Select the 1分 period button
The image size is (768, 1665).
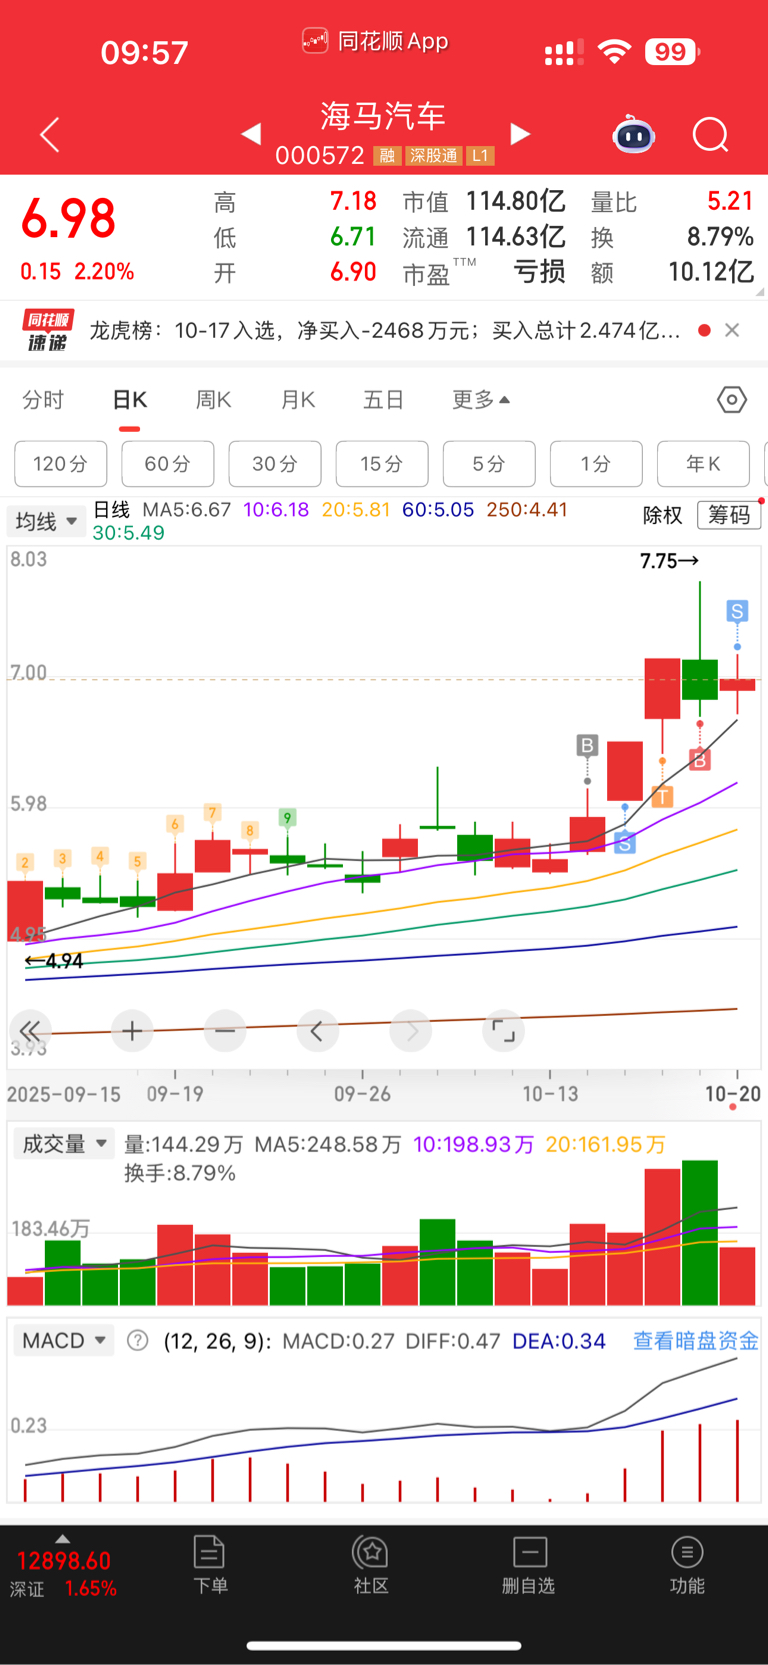tap(596, 464)
